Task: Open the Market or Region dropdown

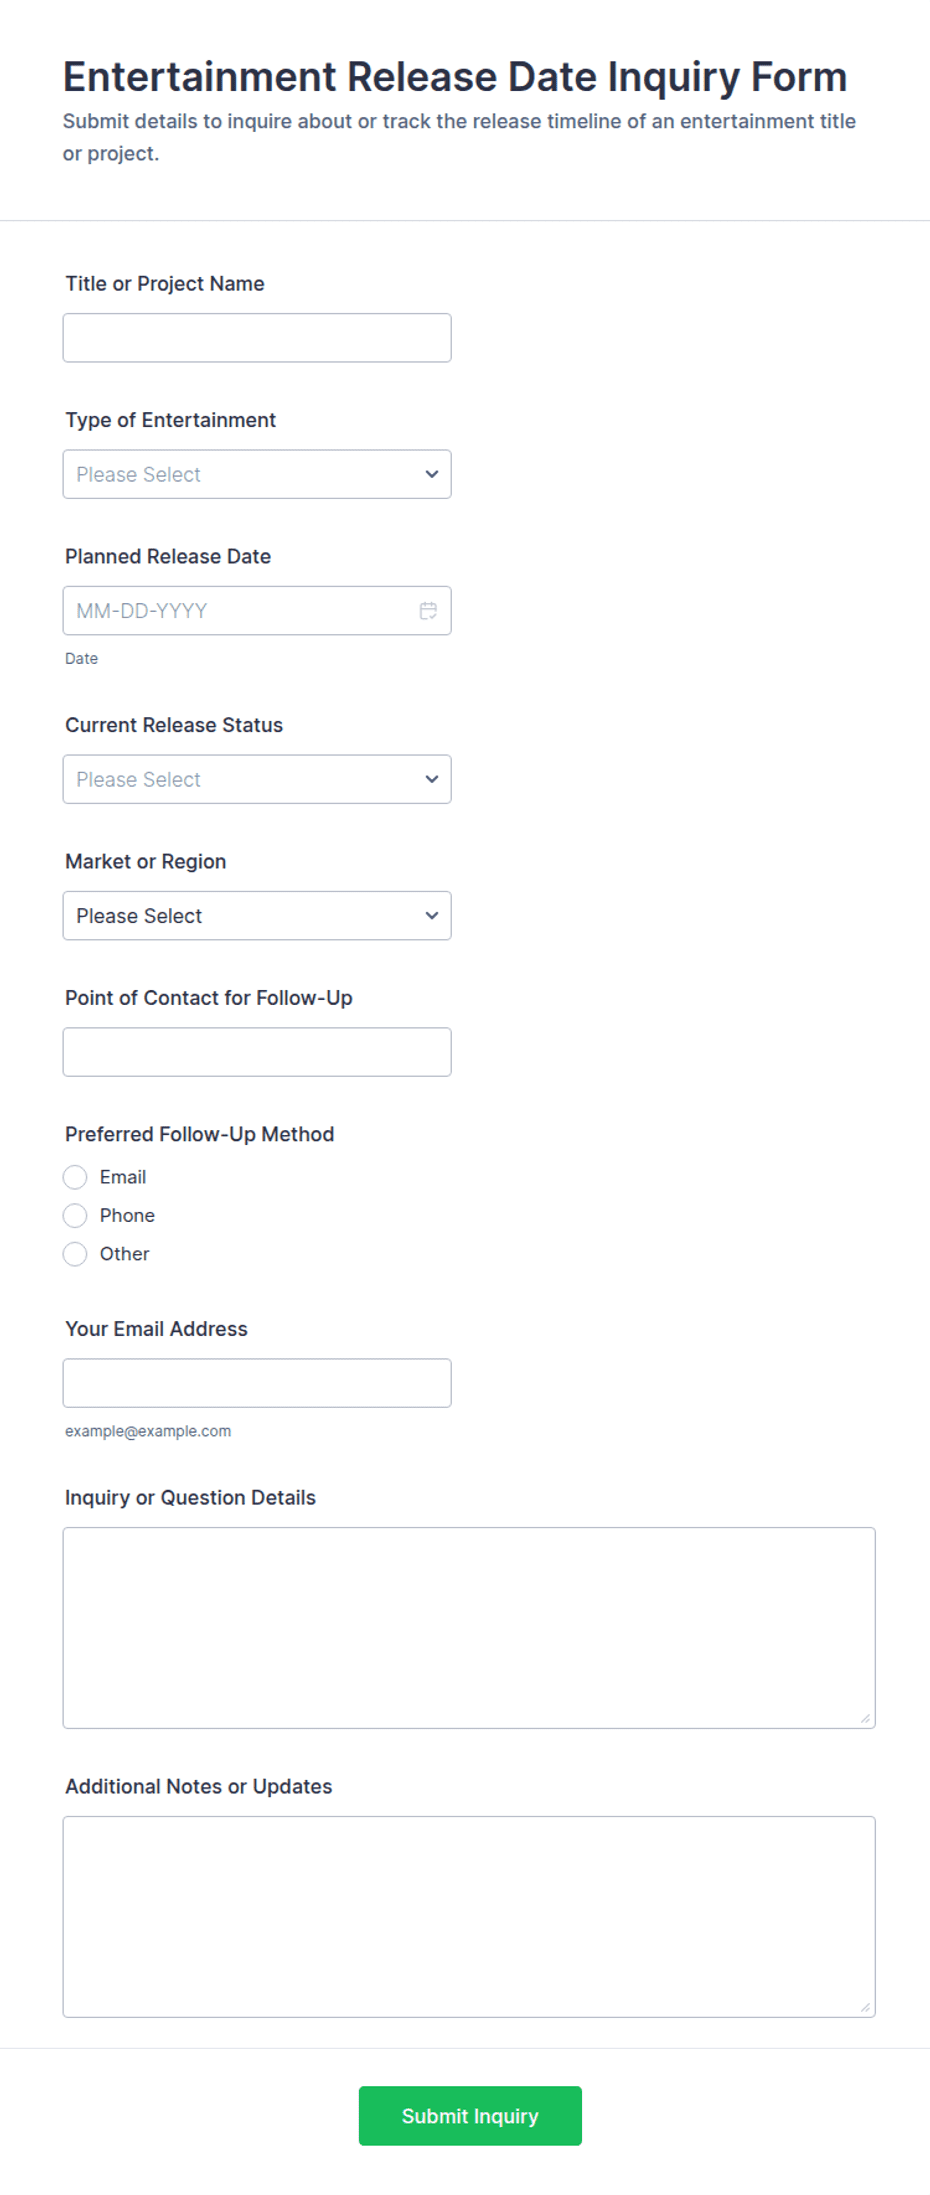Action: (257, 915)
